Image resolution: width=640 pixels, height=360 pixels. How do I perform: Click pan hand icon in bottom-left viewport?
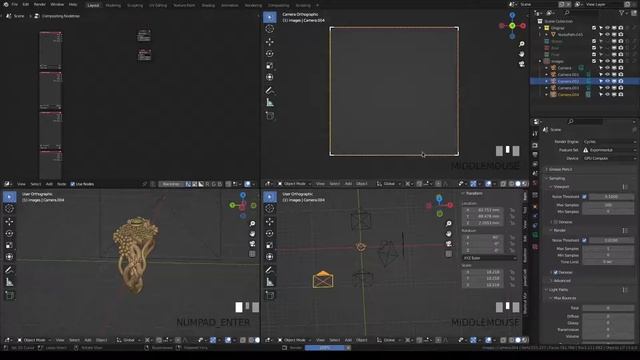coord(252,234)
